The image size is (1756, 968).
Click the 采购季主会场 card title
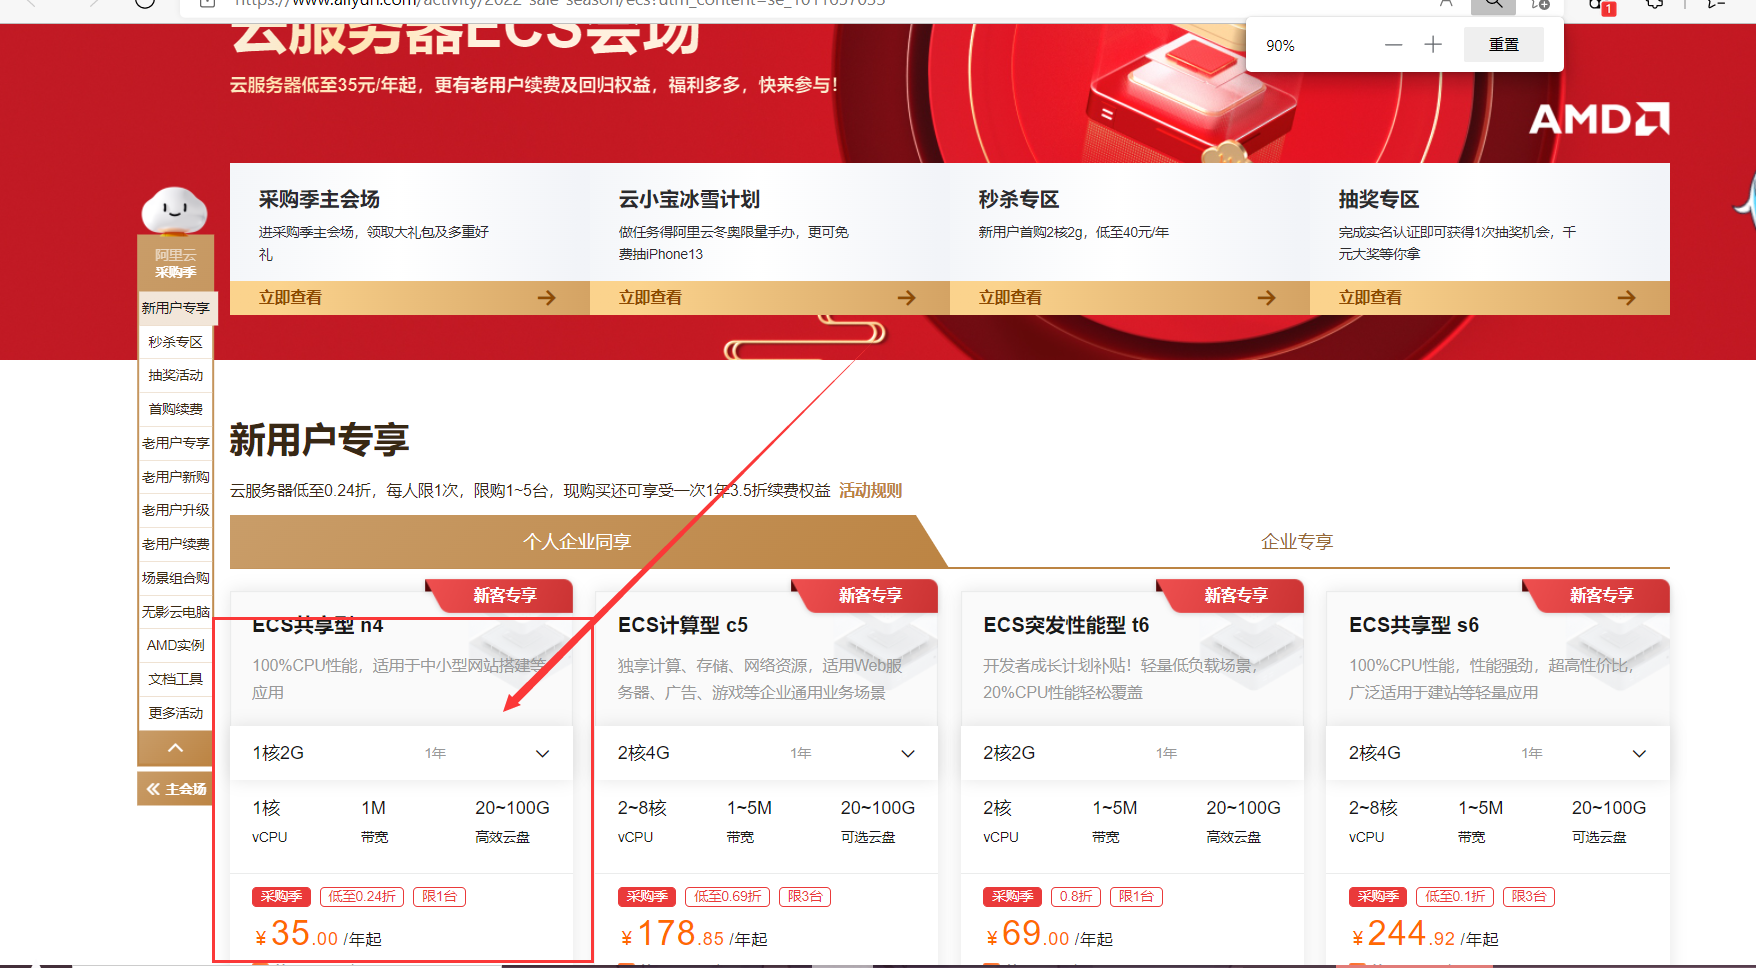pos(319,199)
